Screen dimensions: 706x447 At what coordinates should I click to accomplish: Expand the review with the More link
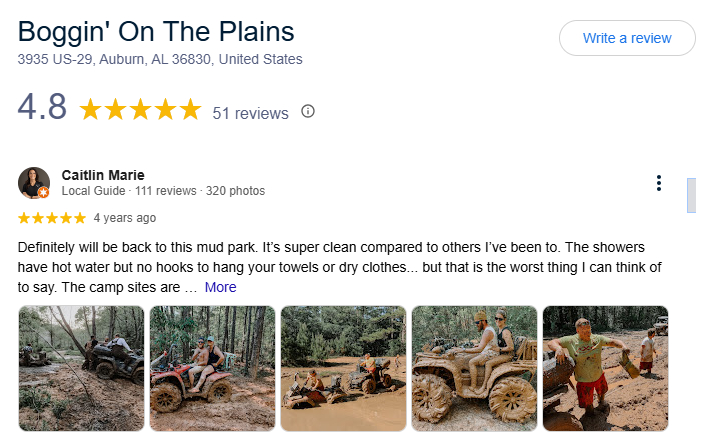pyautogui.click(x=220, y=287)
